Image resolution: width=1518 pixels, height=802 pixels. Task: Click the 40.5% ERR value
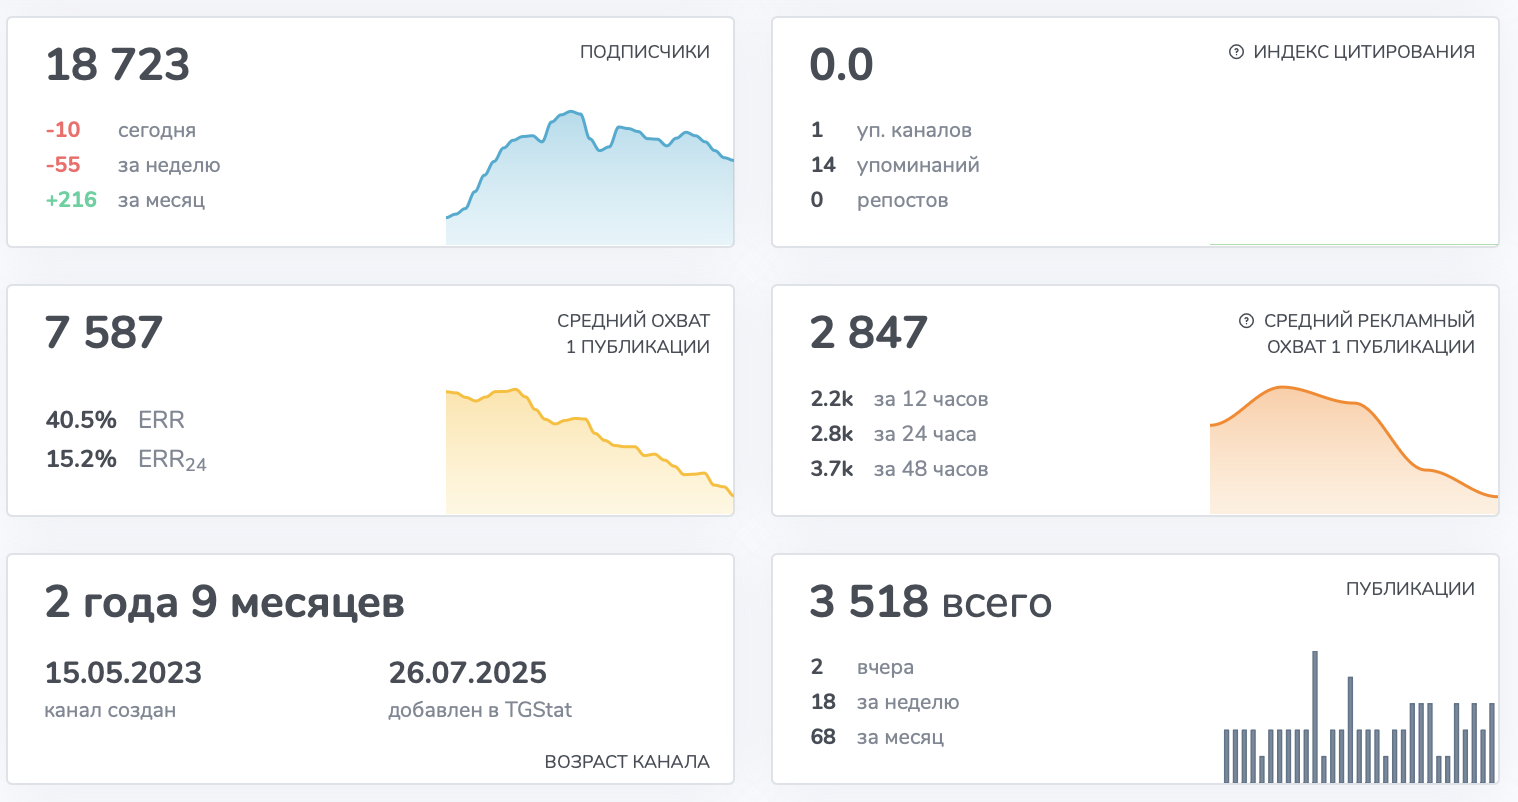coord(81,420)
